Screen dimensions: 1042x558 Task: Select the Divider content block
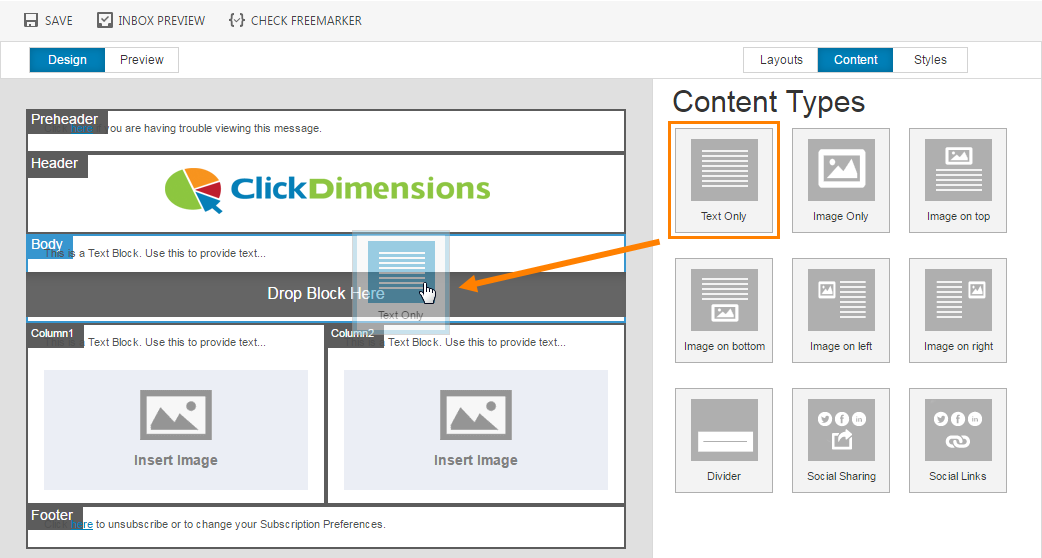[724, 440]
